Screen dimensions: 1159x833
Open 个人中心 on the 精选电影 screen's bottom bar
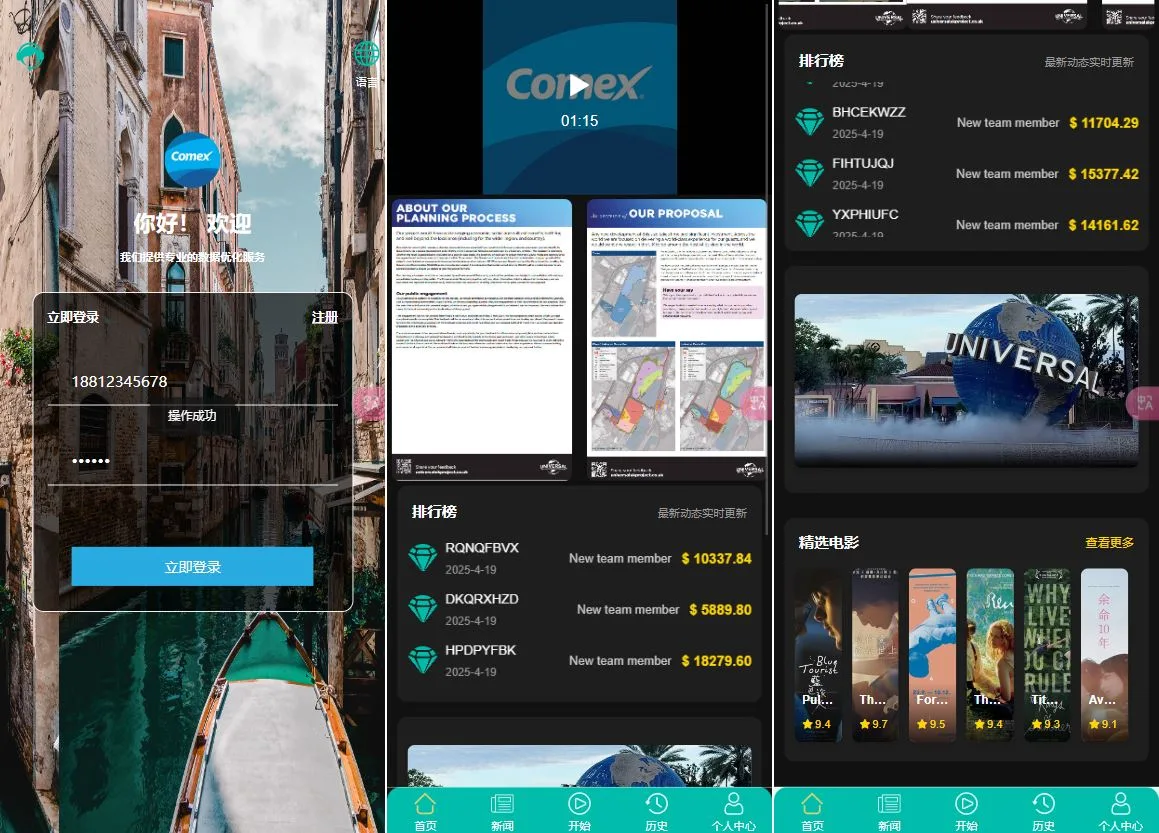tap(1120, 811)
